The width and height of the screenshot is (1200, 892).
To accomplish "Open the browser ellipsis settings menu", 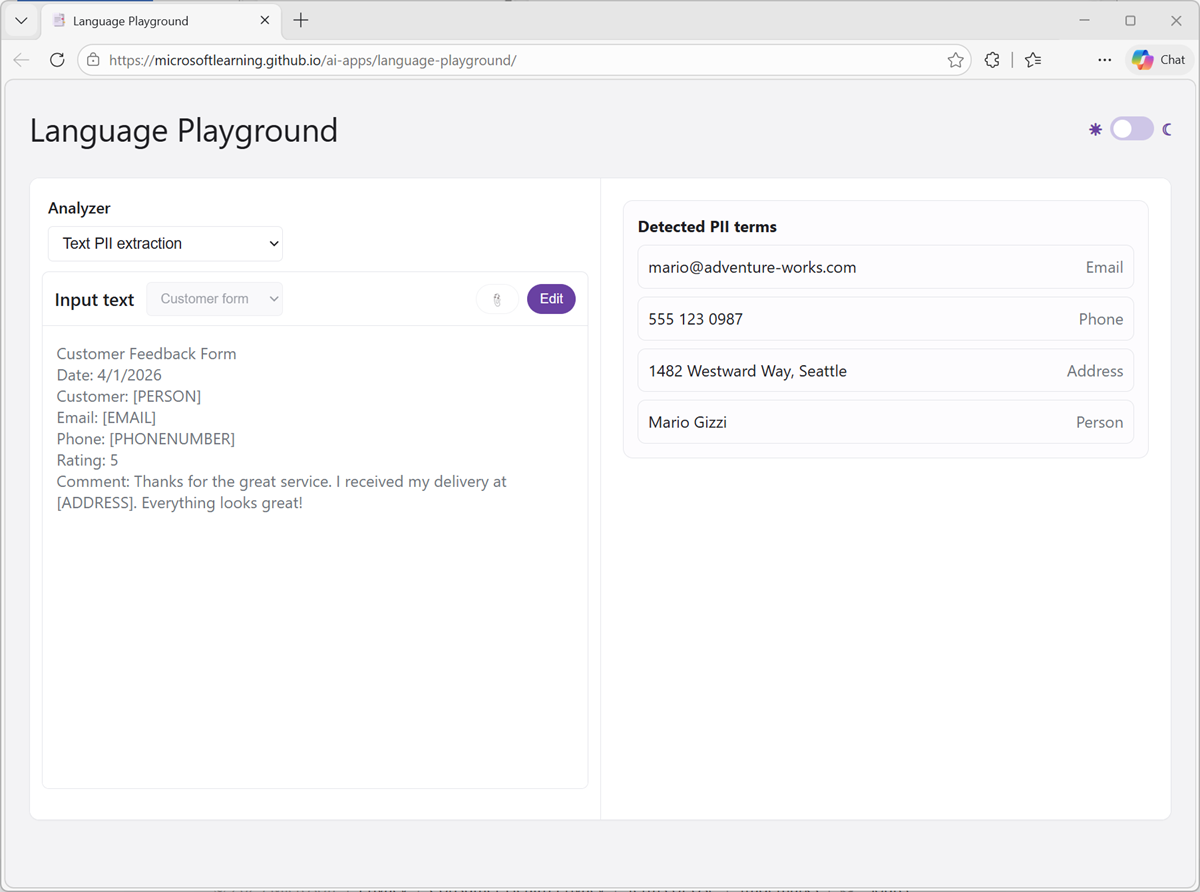I will 1104,59.
